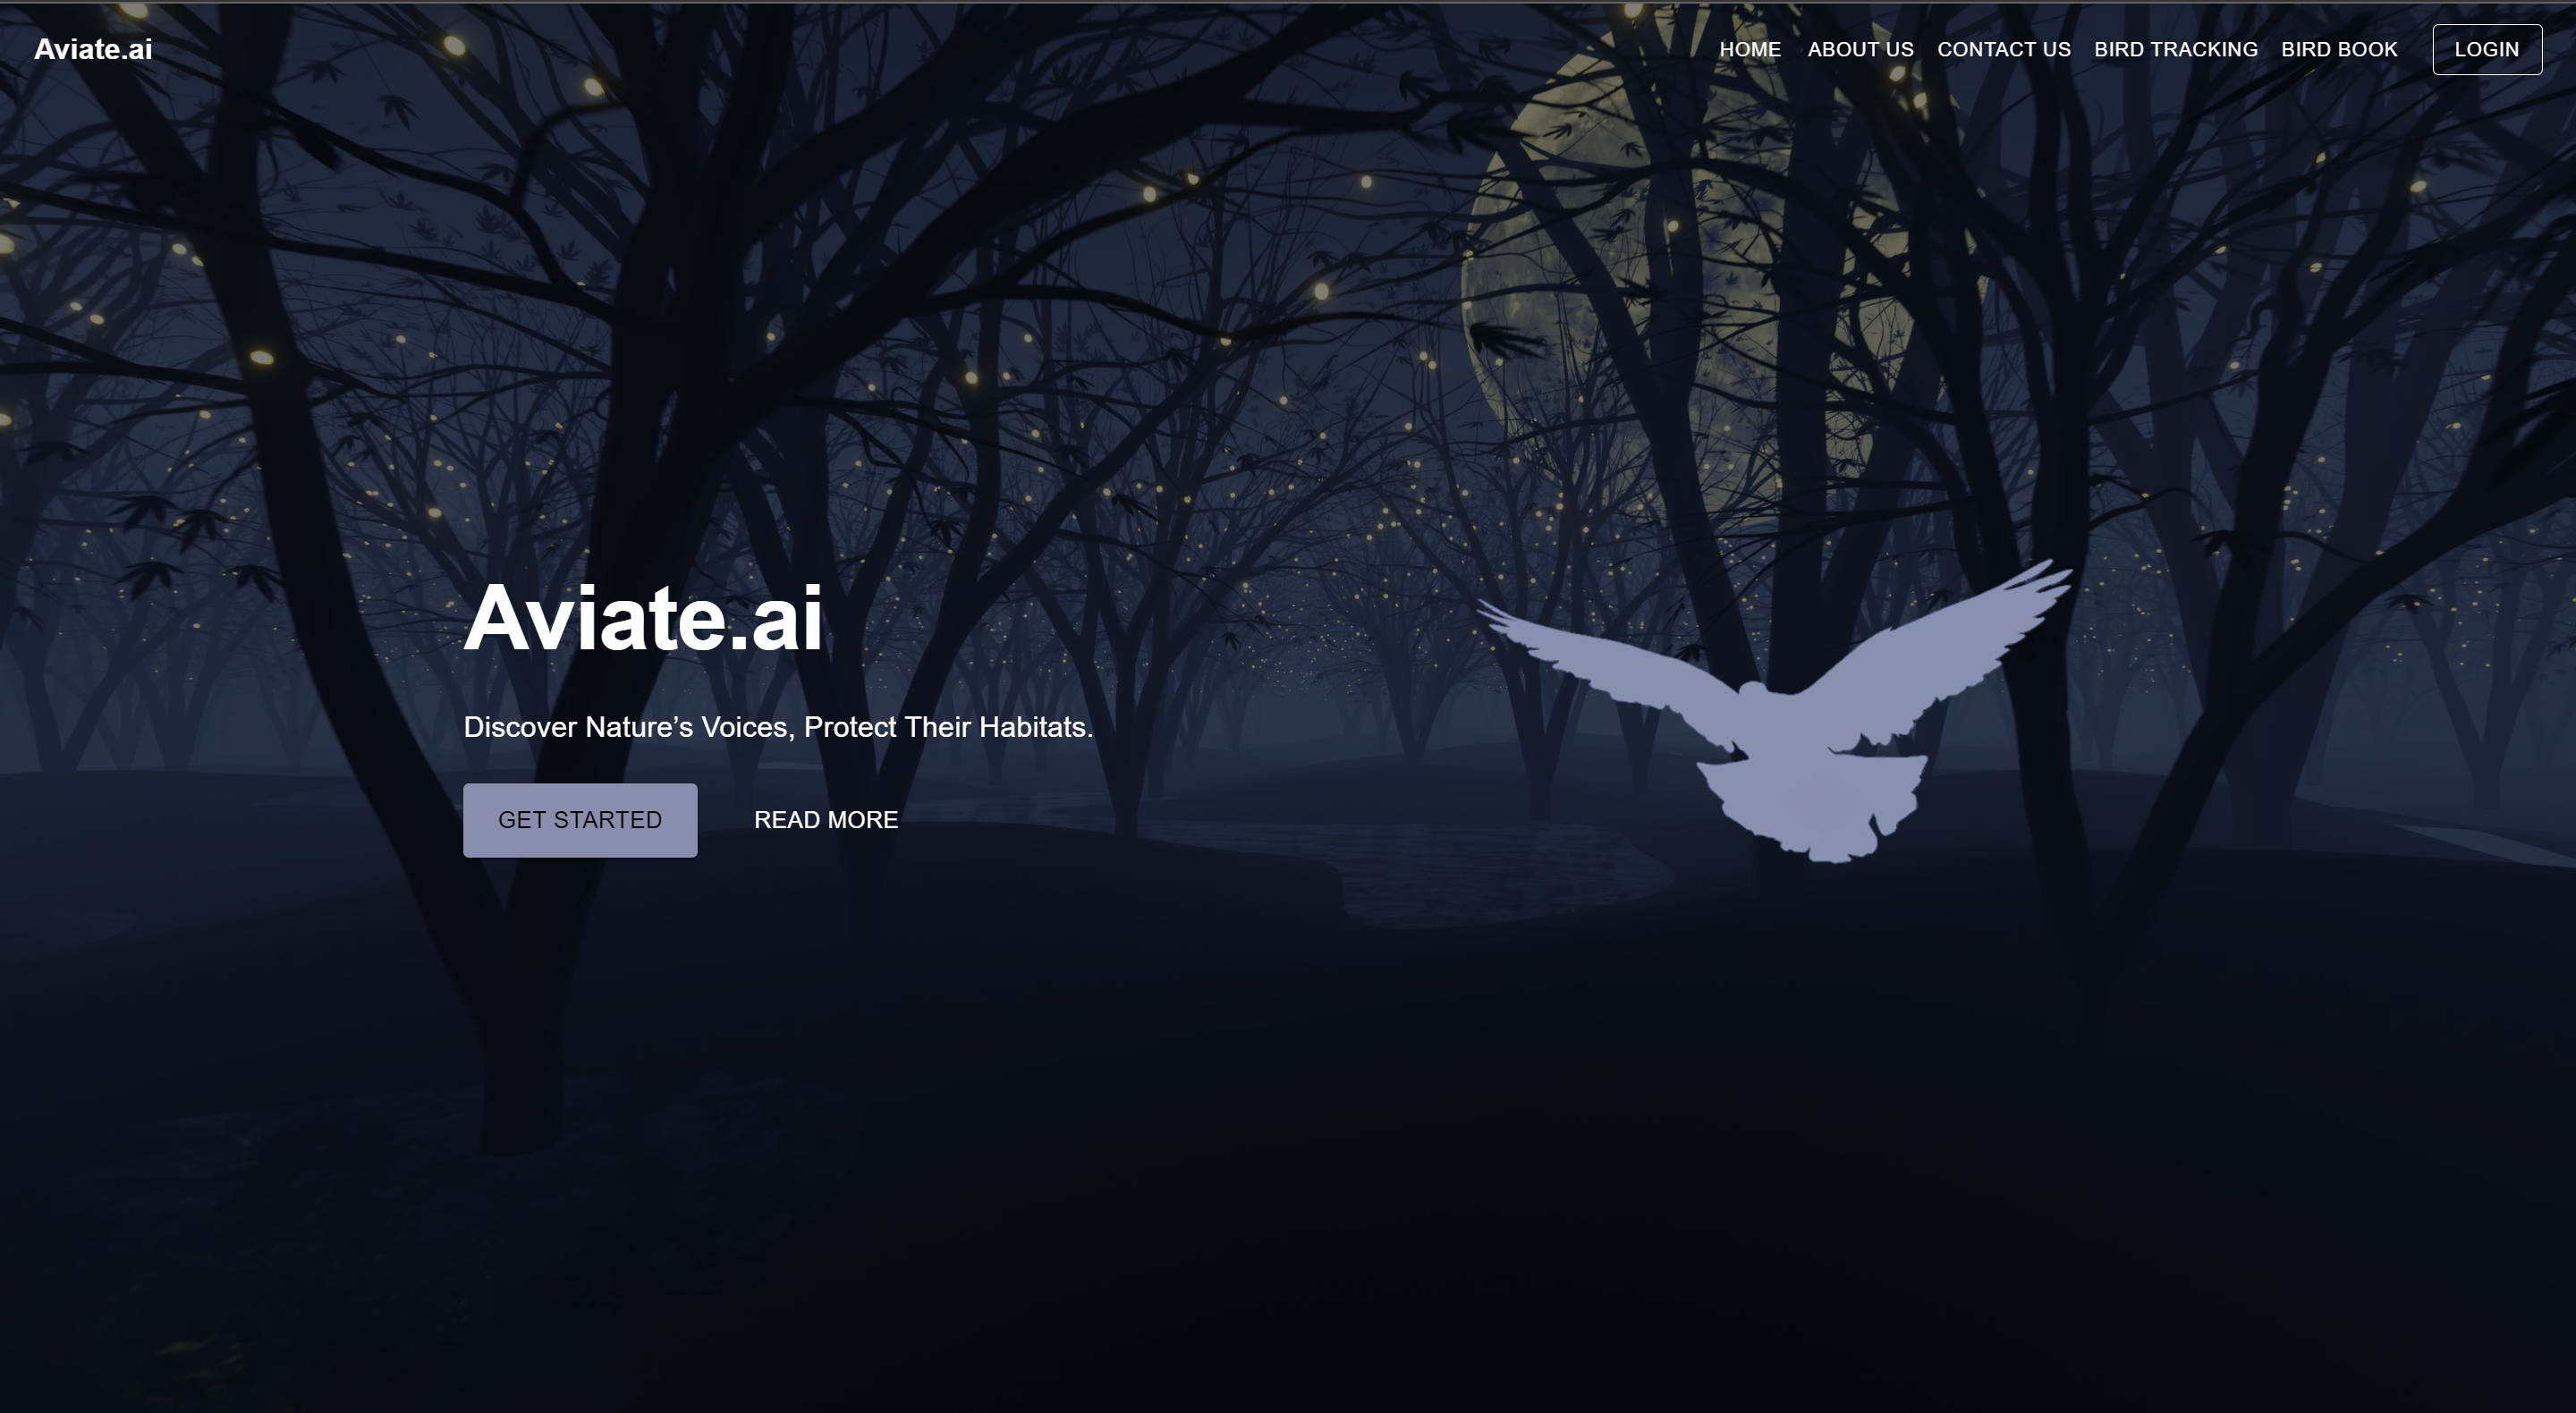Screen dimensions: 2576x1413
Task: Go to the CONTACT US page
Action: [2004, 49]
